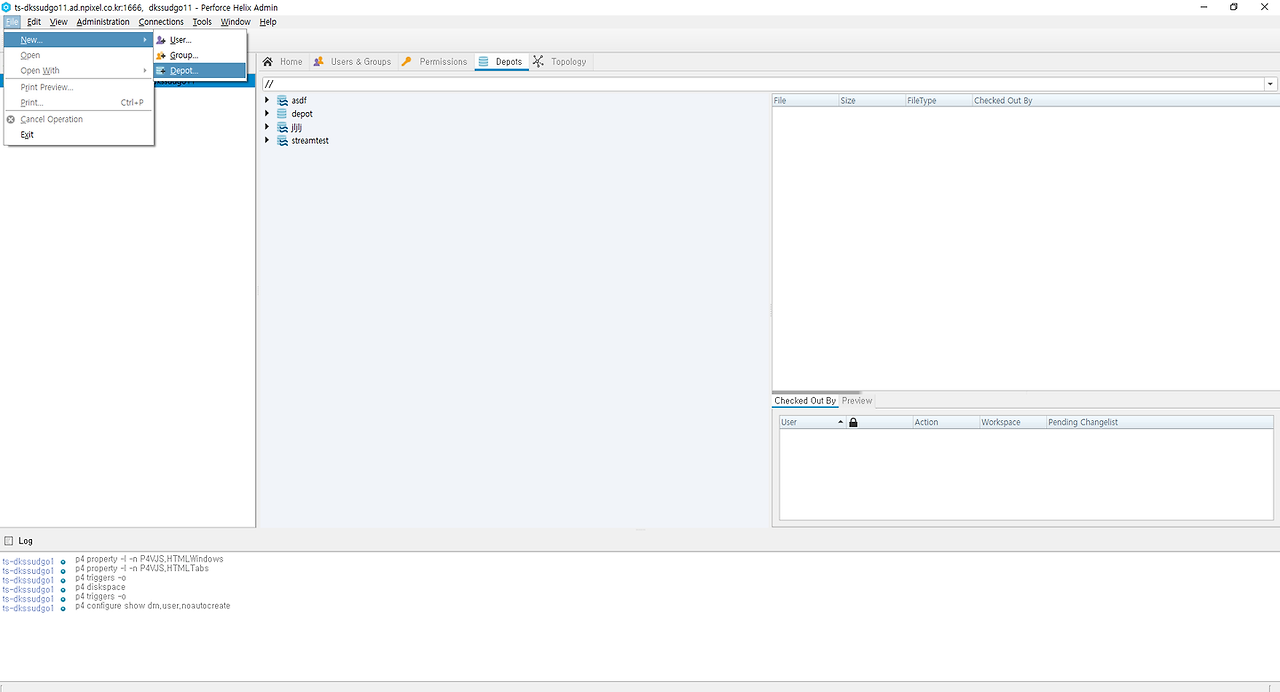
Task: Click the Depots stack icon
Action: (x=483, y=62)
